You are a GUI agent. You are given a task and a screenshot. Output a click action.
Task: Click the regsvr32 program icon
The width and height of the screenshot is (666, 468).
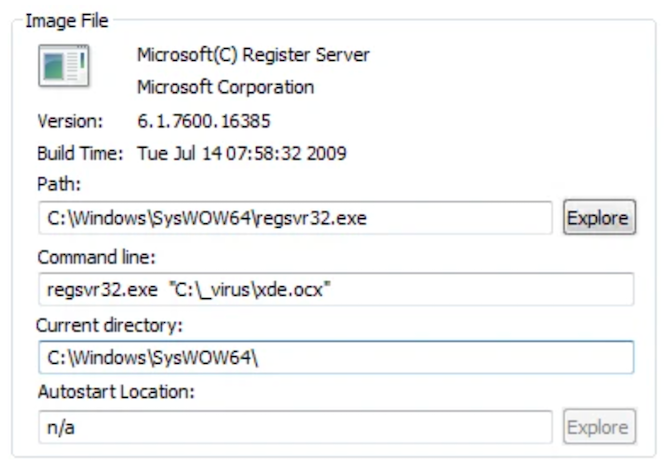(x=63, y=67)
